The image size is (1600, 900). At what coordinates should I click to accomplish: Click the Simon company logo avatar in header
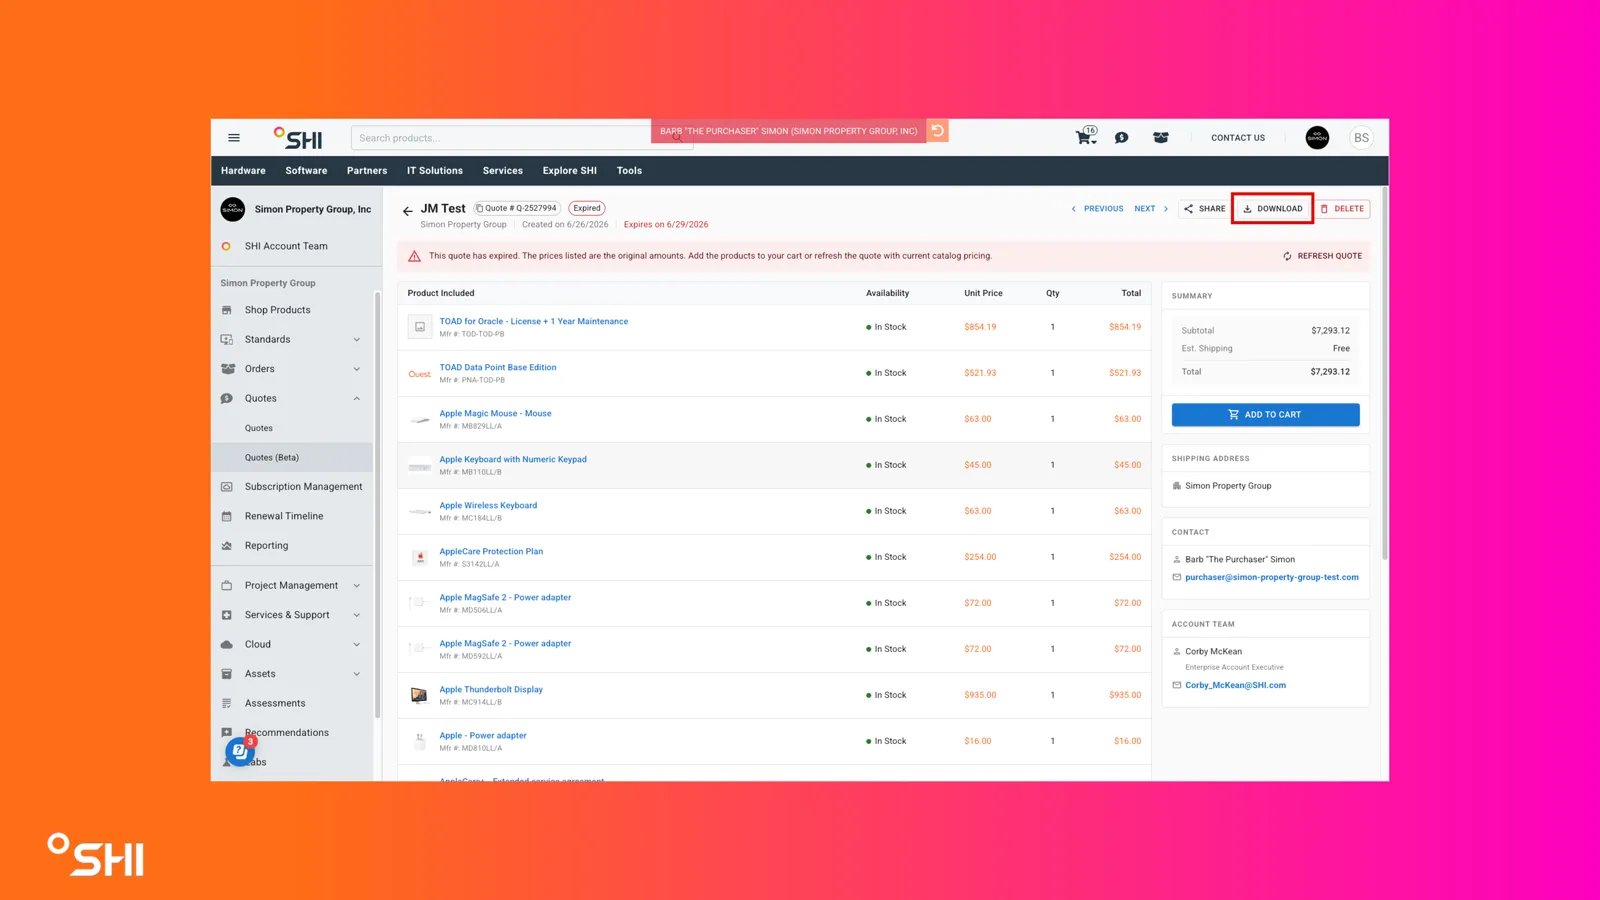pyautogui.click(x=1317, y=138)
